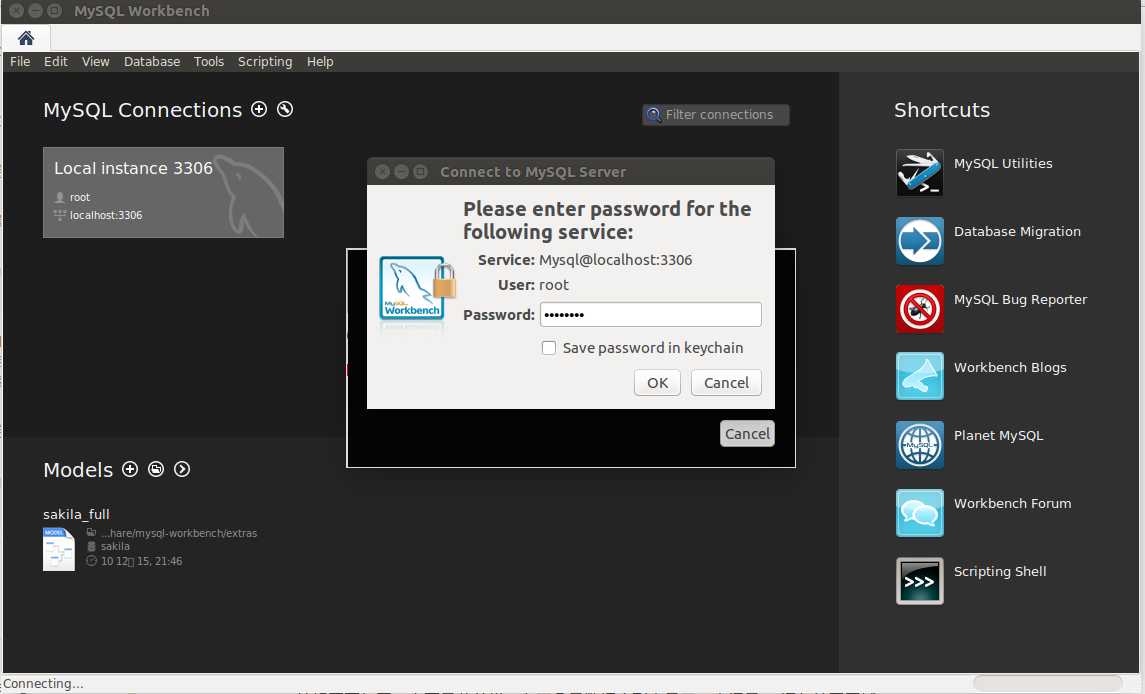Open the Home tab icon
This screenshot has height=694, width=1145.
coord(26,38)
